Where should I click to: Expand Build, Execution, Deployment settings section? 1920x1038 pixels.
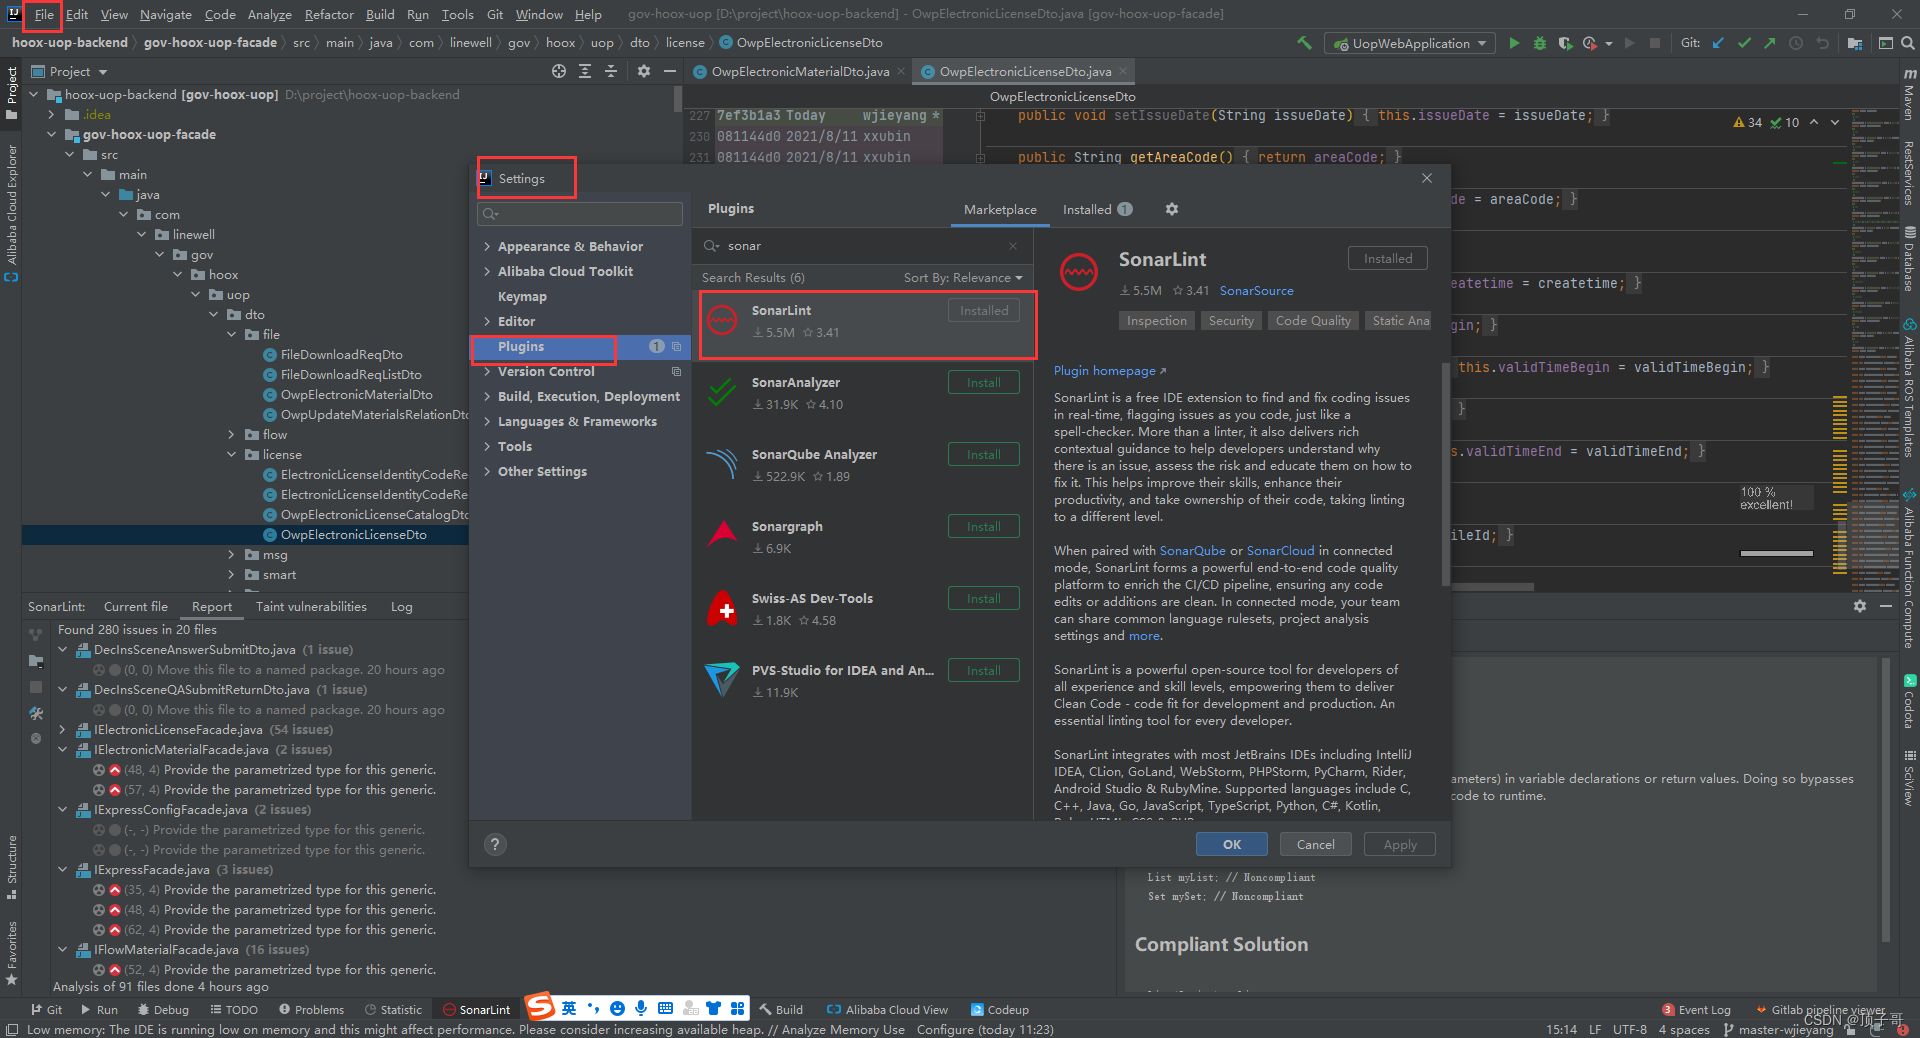tap(487, 397)
